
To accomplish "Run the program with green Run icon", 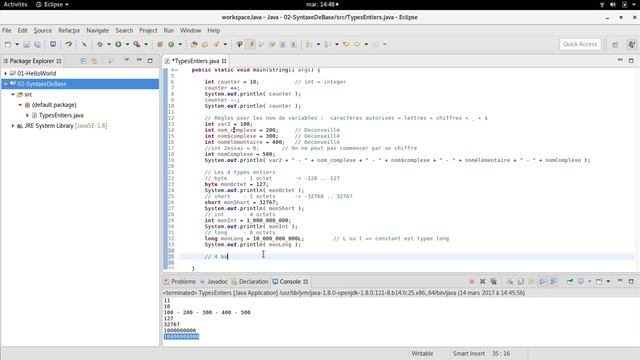I will tap(118, 44).
